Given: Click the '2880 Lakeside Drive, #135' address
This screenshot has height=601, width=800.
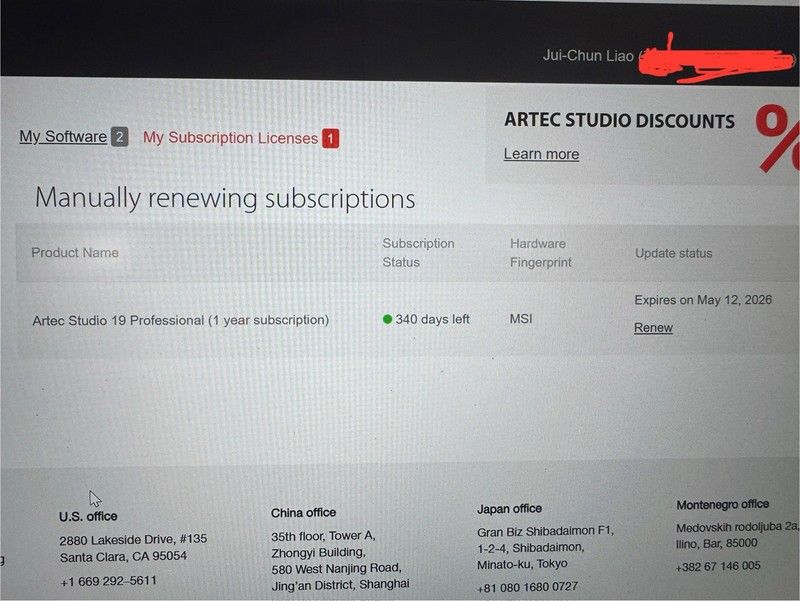Looking at the screenshot, I should click(133, 539).
